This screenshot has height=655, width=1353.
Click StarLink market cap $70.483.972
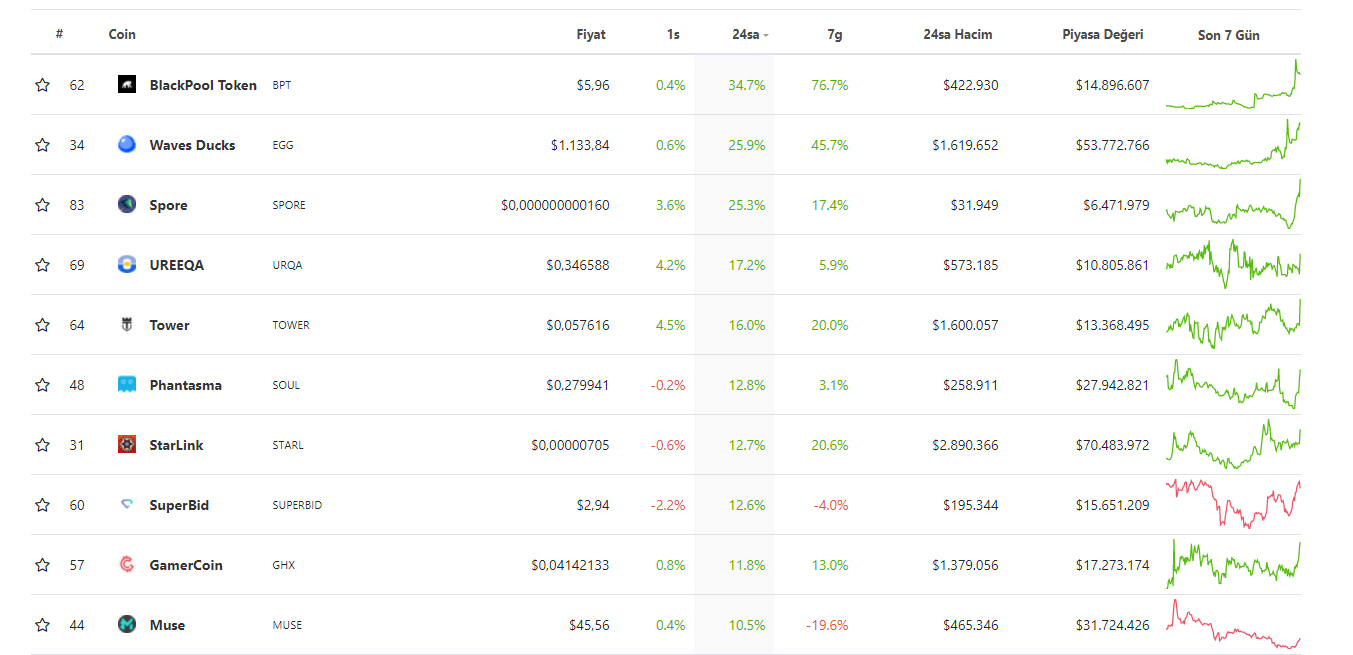click(x=1112, y=445)
